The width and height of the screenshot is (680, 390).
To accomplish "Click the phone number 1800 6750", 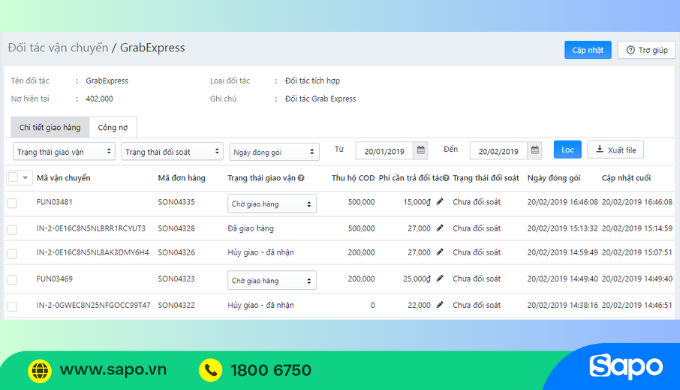I will click(271, 370).
